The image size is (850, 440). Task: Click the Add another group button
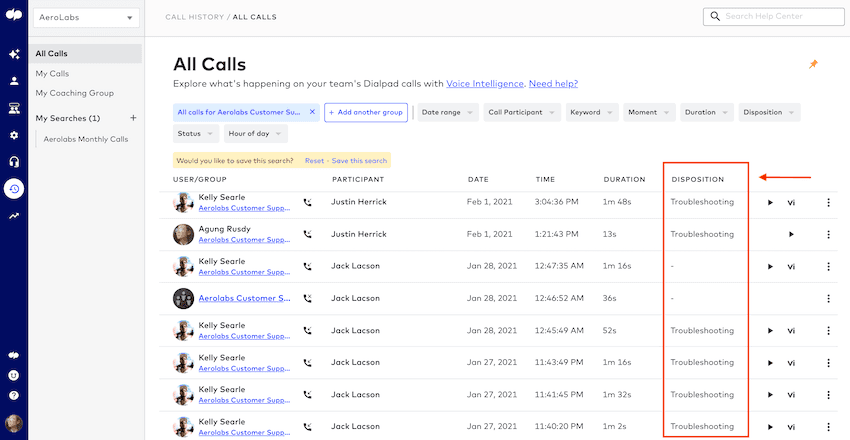coord(365,113)
